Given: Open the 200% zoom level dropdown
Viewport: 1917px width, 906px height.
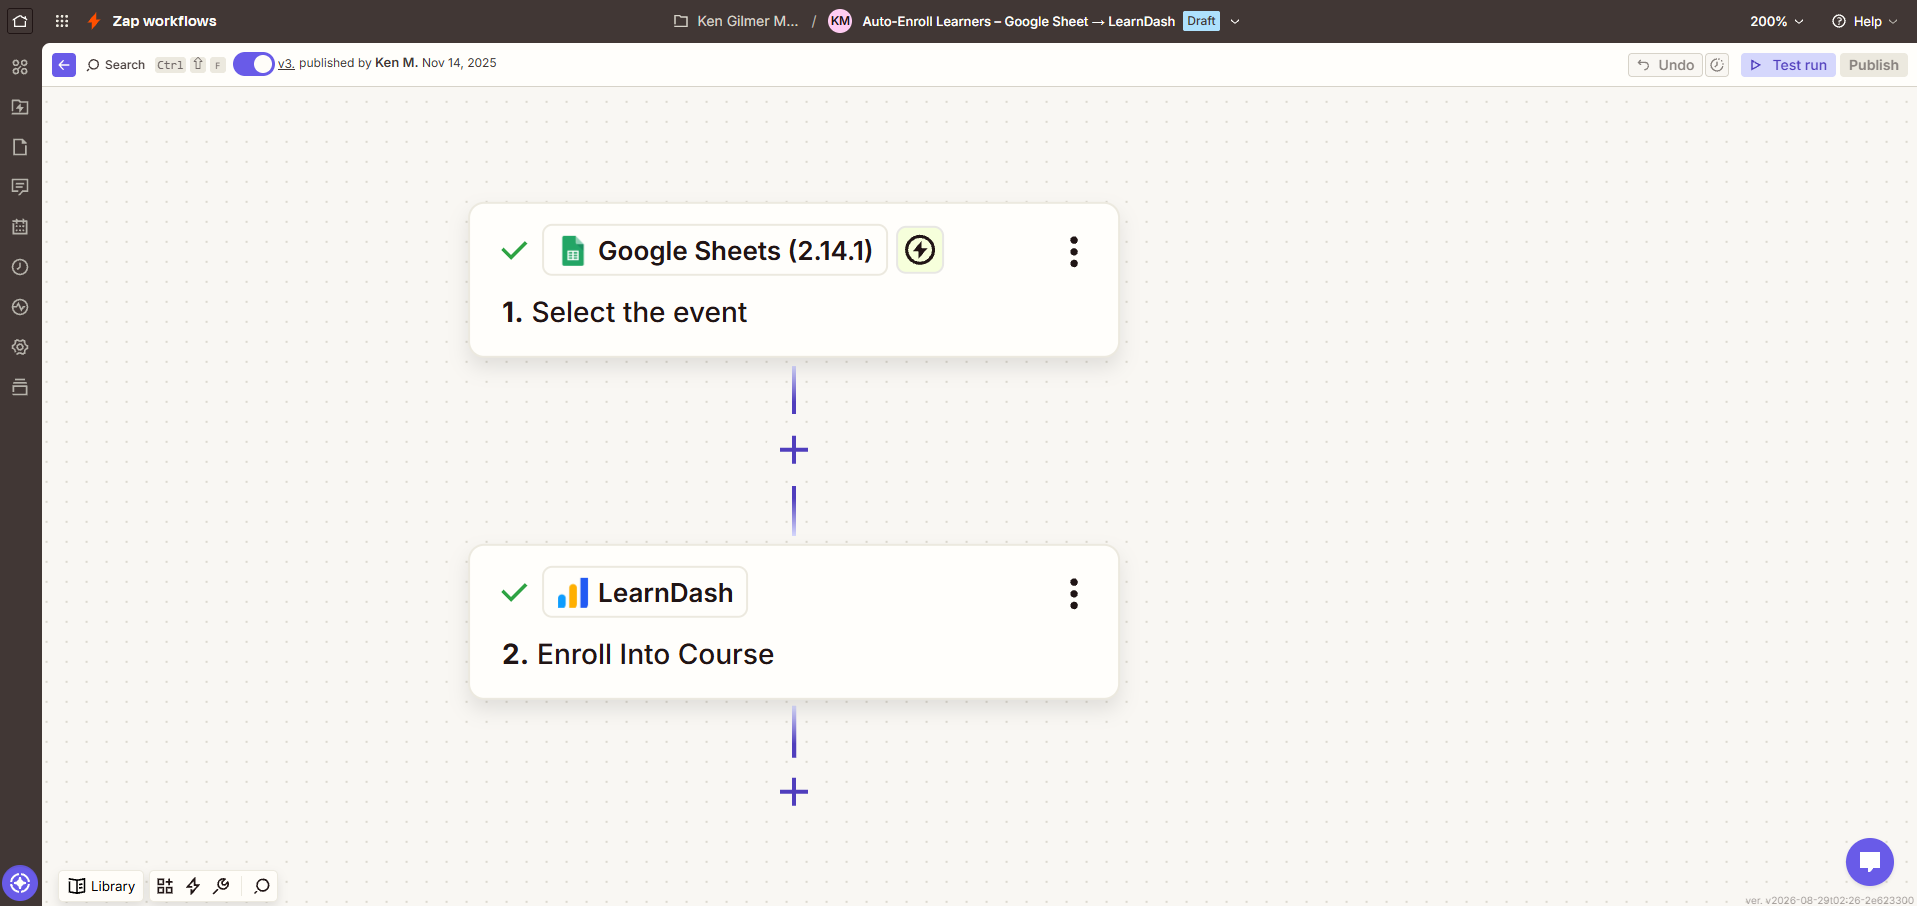Looking at the screenshot, I should click(1777, 21).
